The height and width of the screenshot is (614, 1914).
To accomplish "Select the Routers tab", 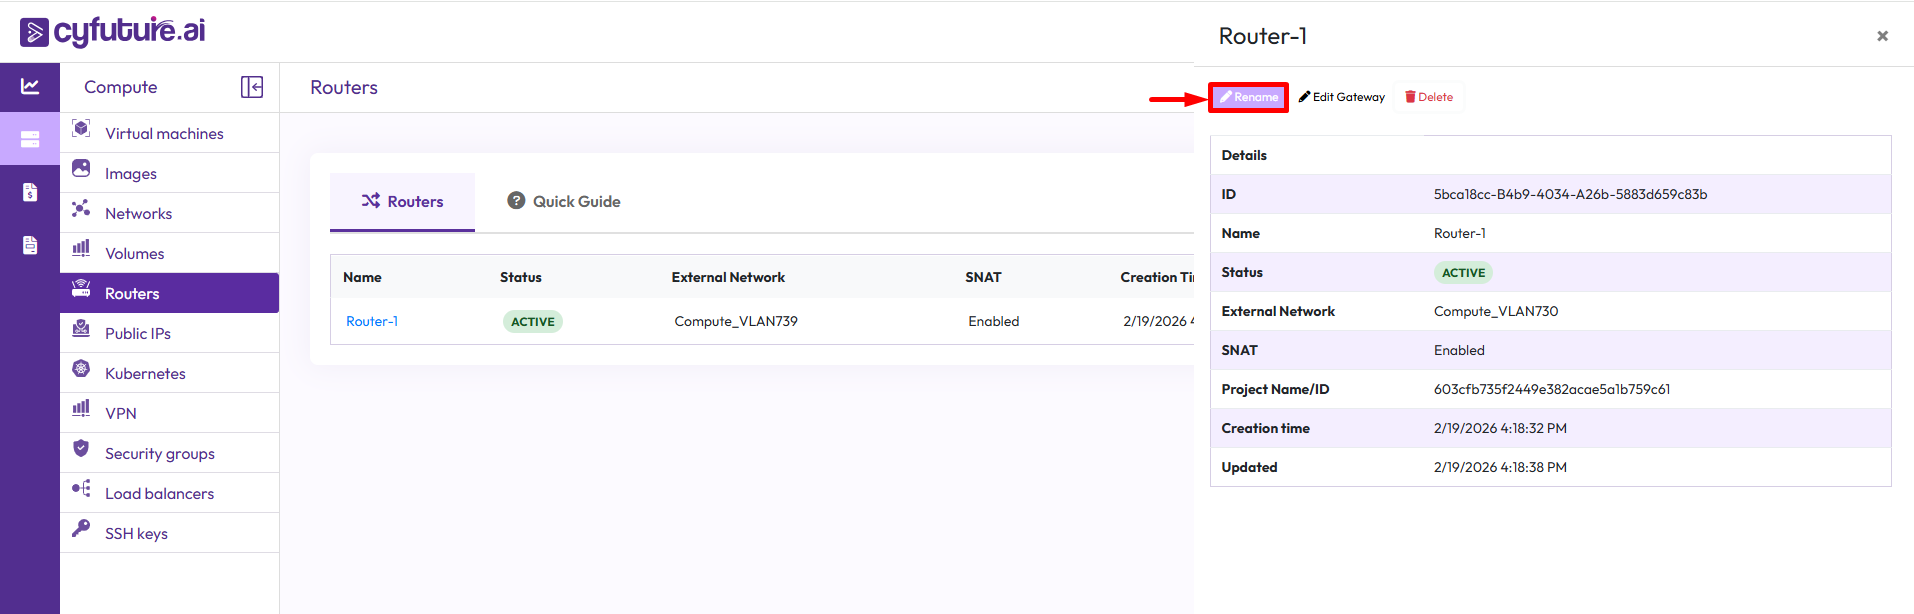I will 402,201.
